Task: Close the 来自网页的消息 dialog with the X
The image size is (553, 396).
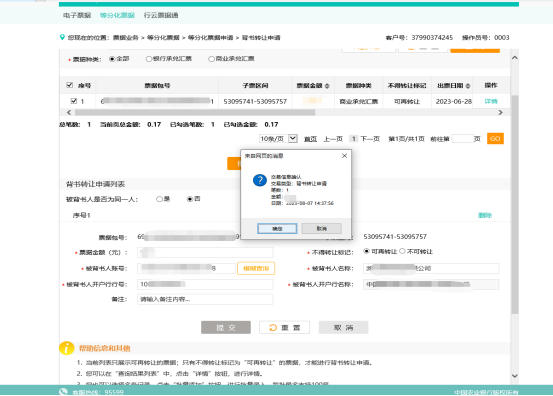Action: point(345,156)
